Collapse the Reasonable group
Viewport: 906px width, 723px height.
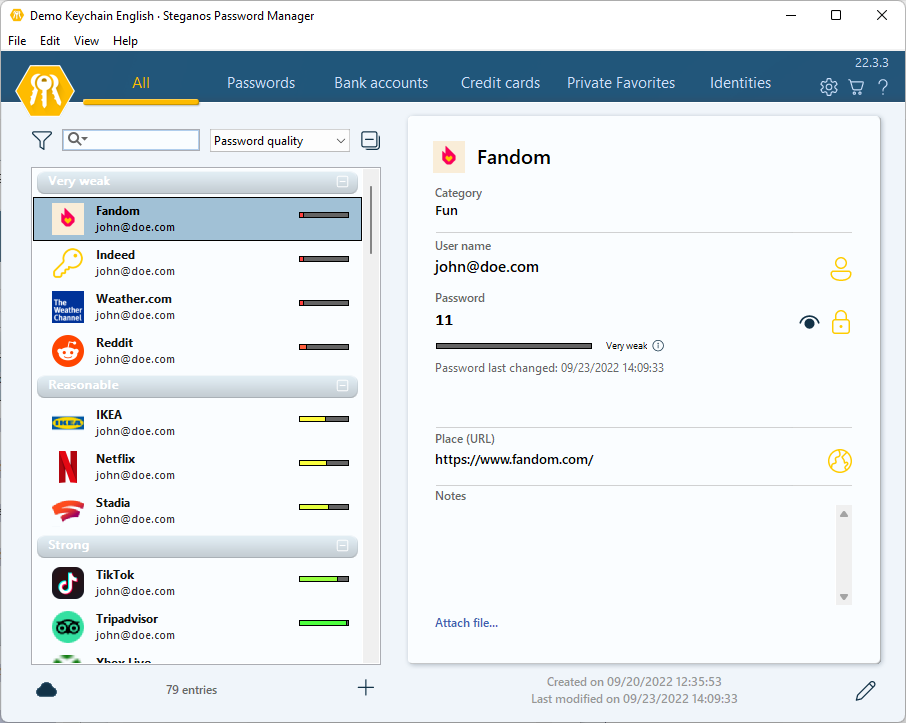pos(342,386)
